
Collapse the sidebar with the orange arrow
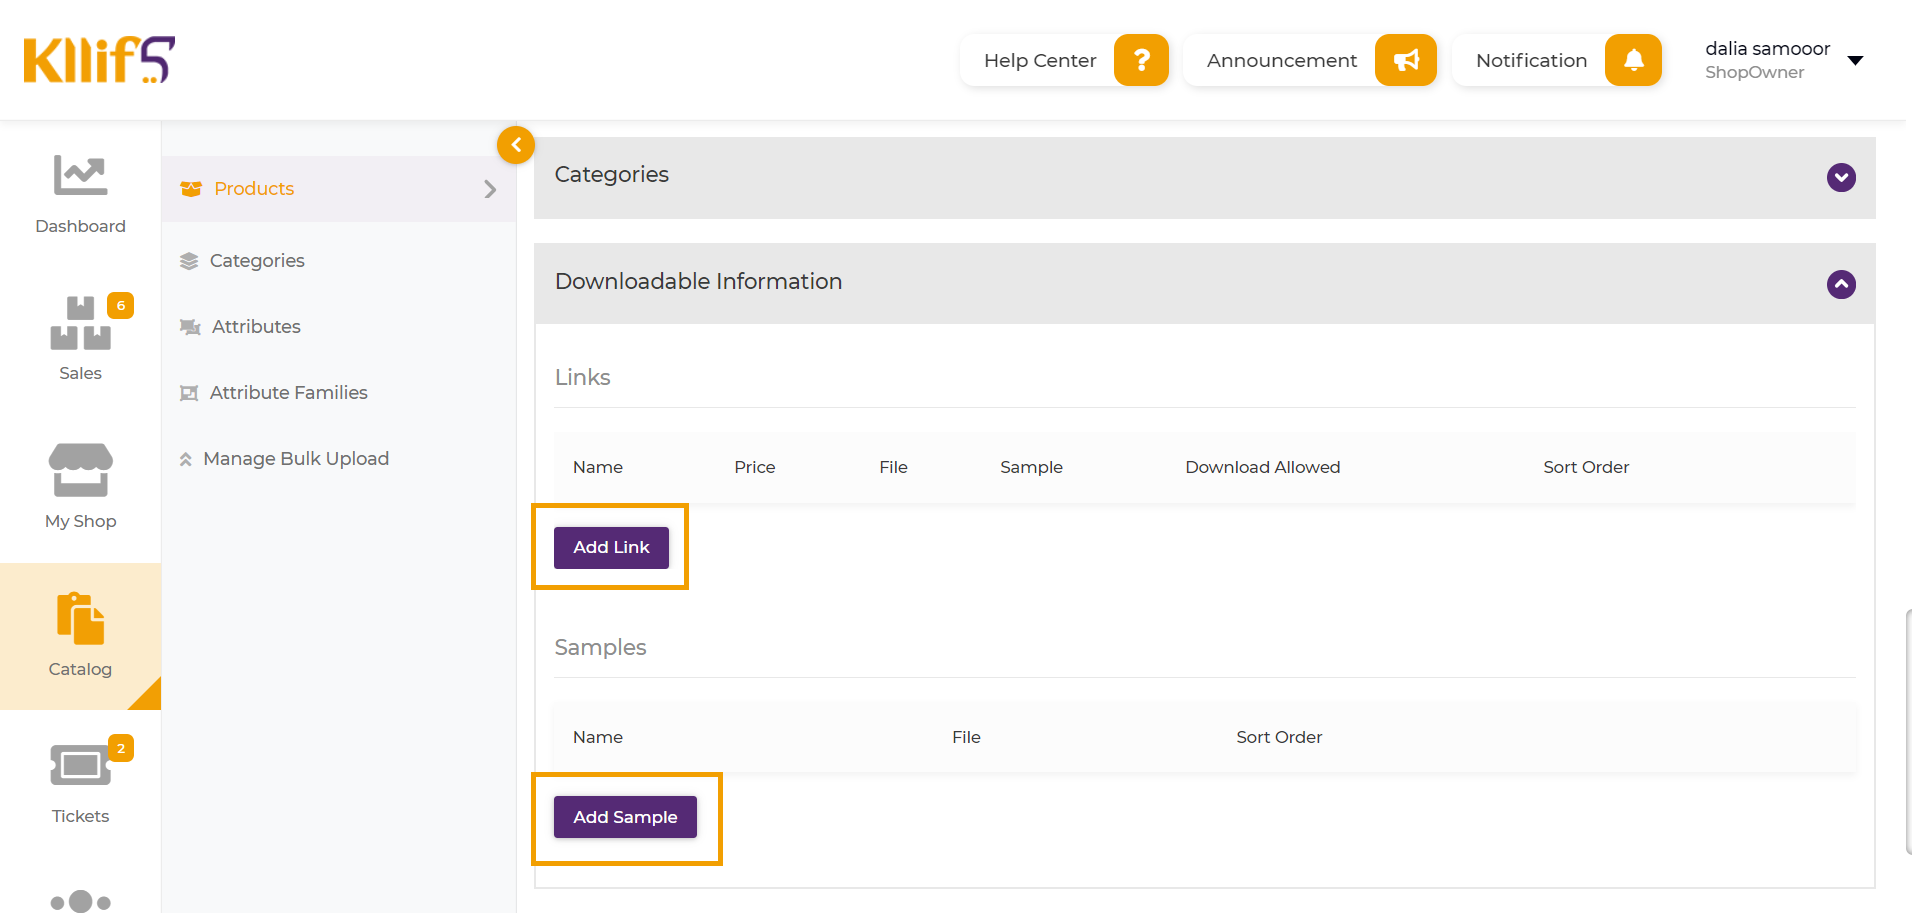[x=516, y=145]
